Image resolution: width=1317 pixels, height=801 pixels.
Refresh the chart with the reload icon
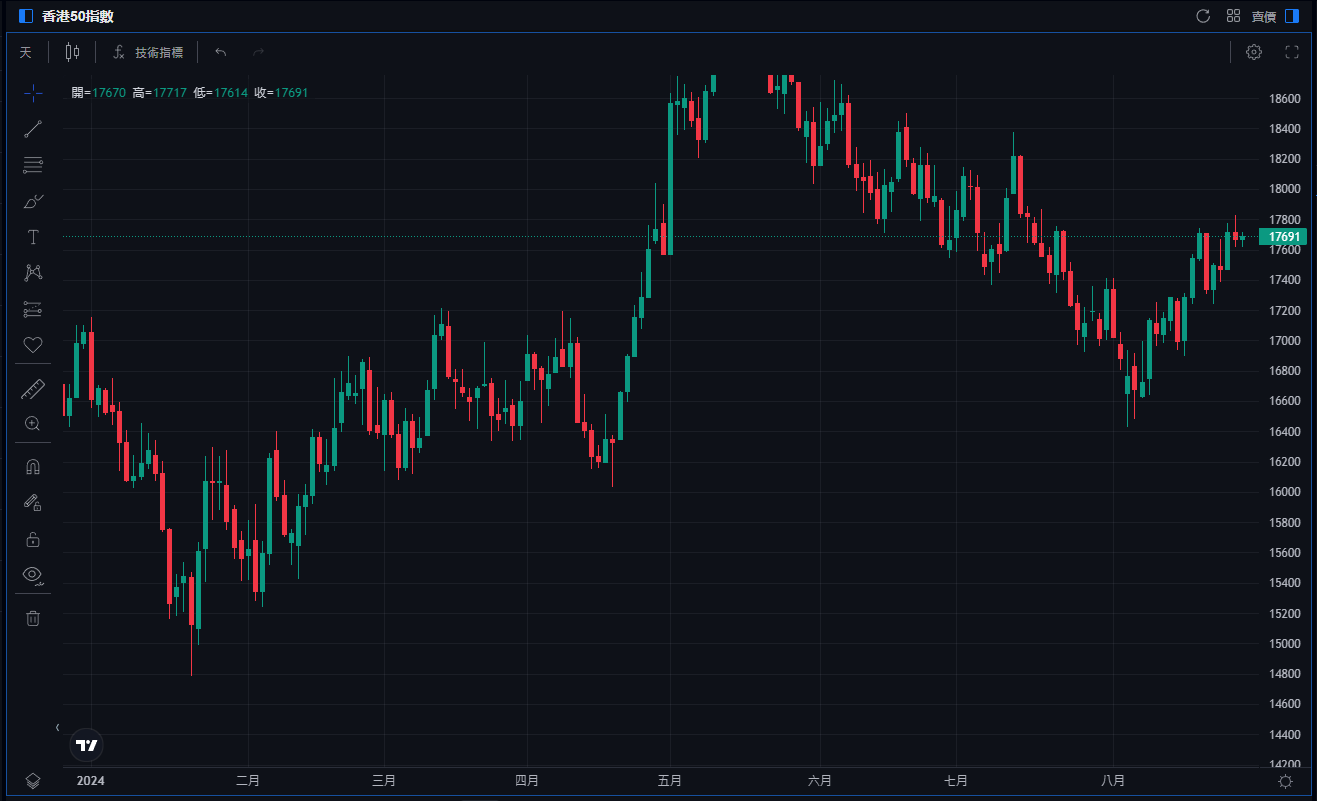(1203, 16)
